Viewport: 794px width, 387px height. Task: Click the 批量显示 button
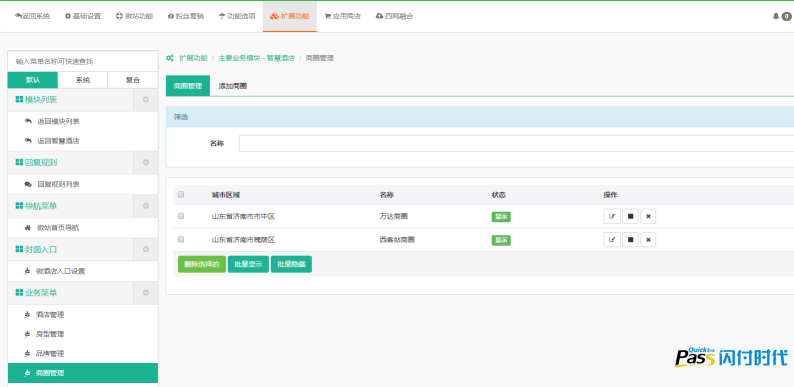248,264
